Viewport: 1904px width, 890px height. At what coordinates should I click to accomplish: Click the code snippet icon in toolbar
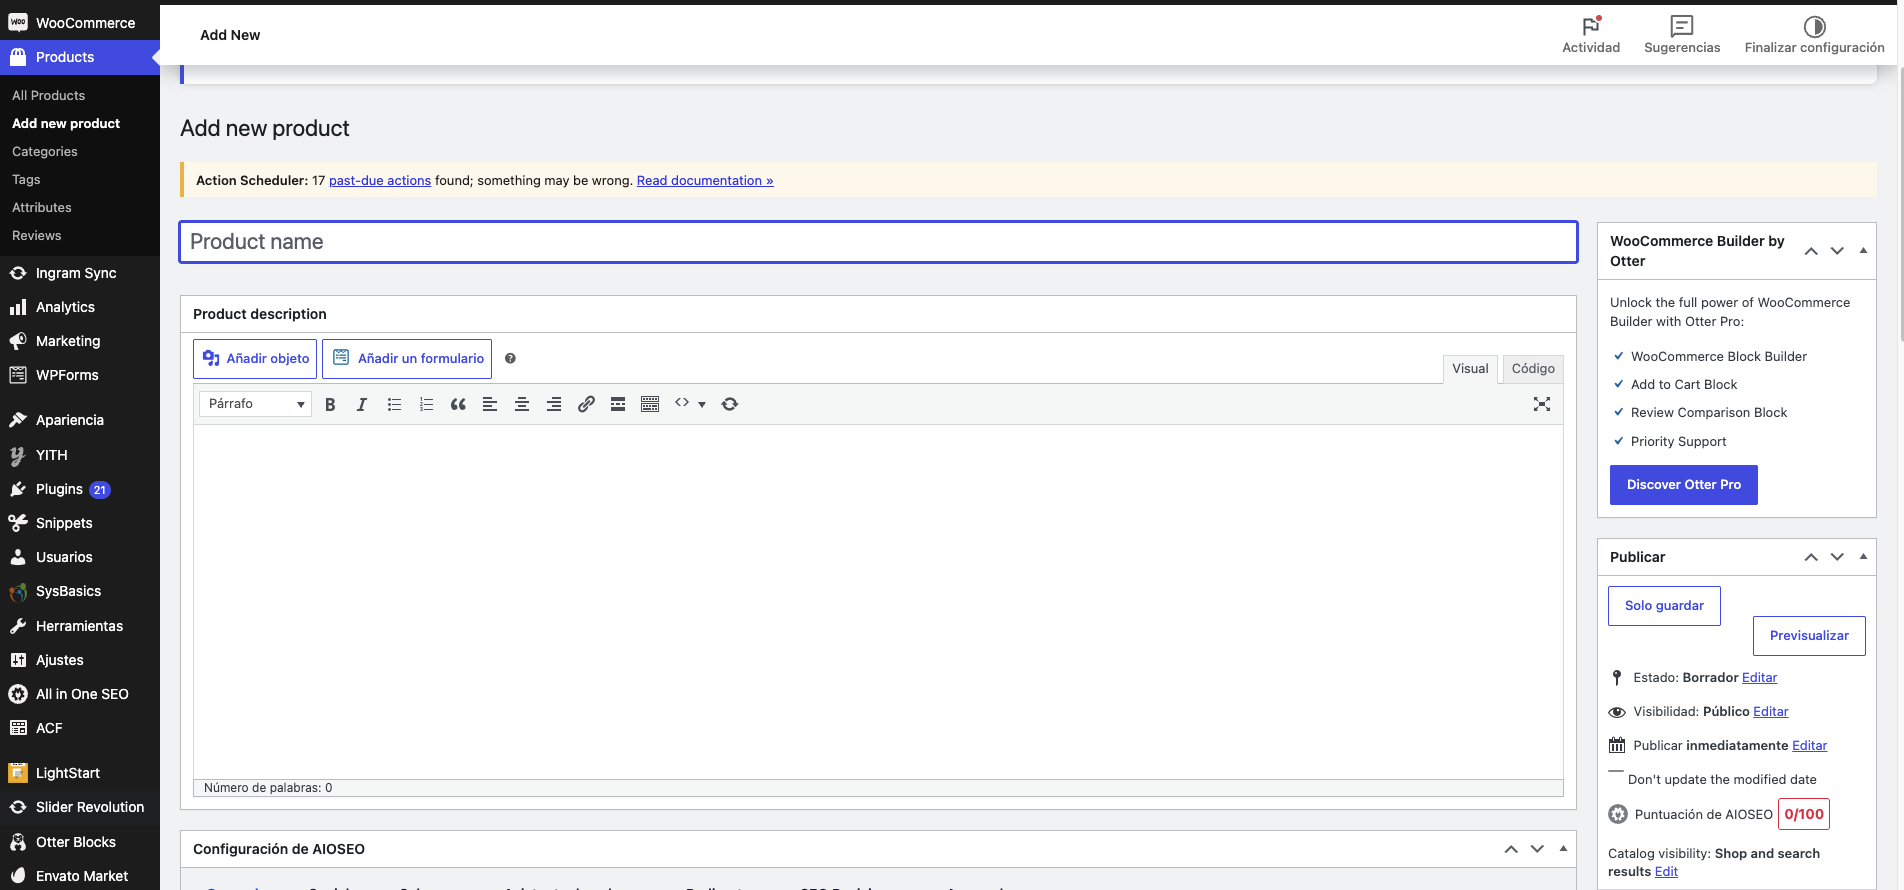(x=682, y=403)
